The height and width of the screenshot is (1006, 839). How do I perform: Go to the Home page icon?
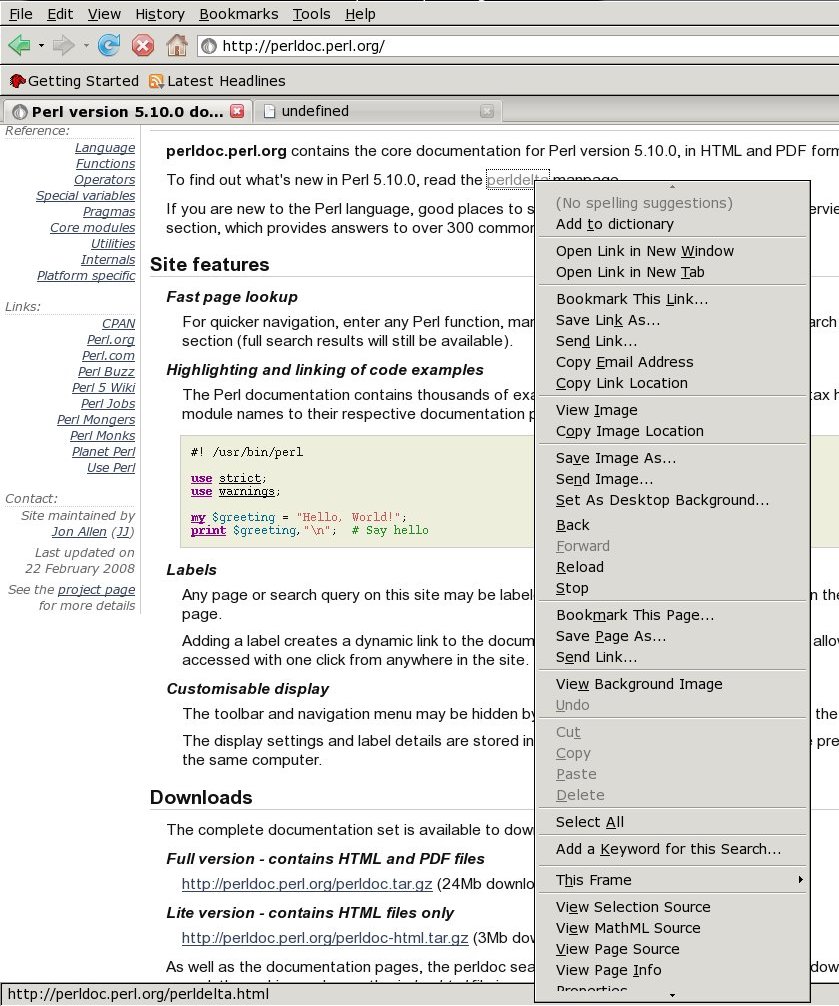coord(176,46)
